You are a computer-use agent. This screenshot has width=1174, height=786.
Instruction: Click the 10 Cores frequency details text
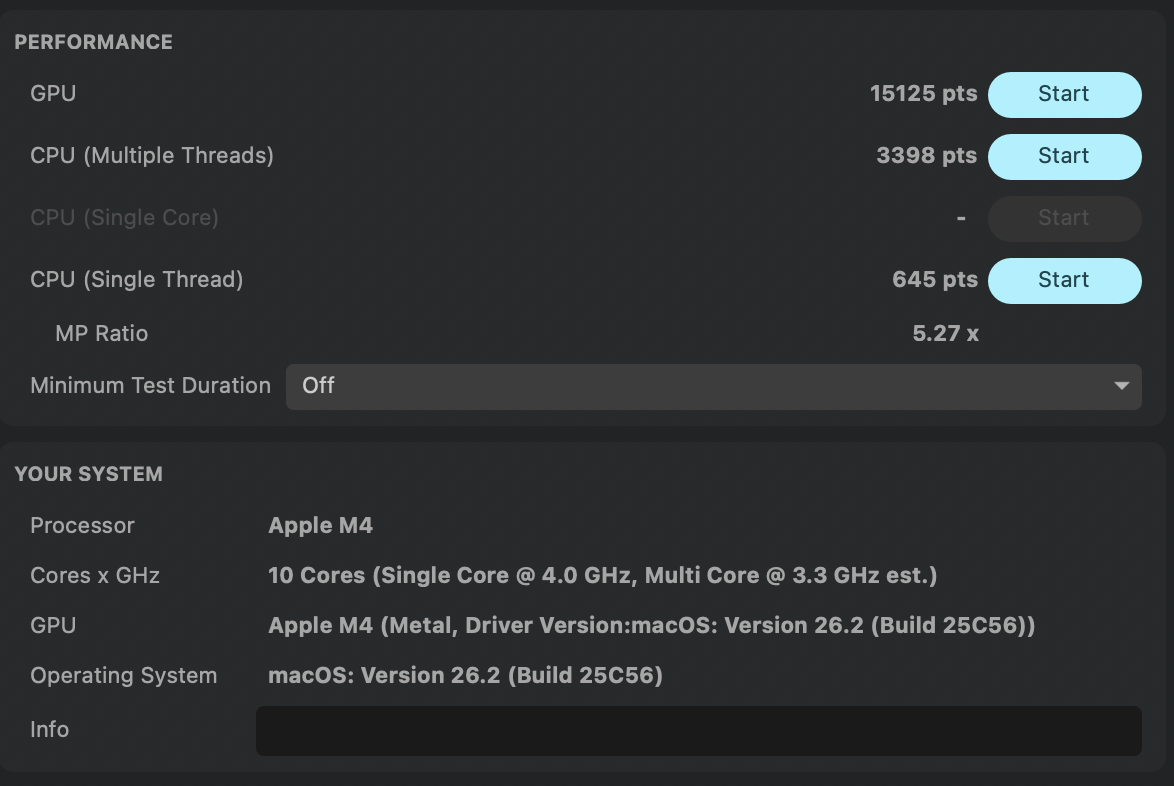602,576
